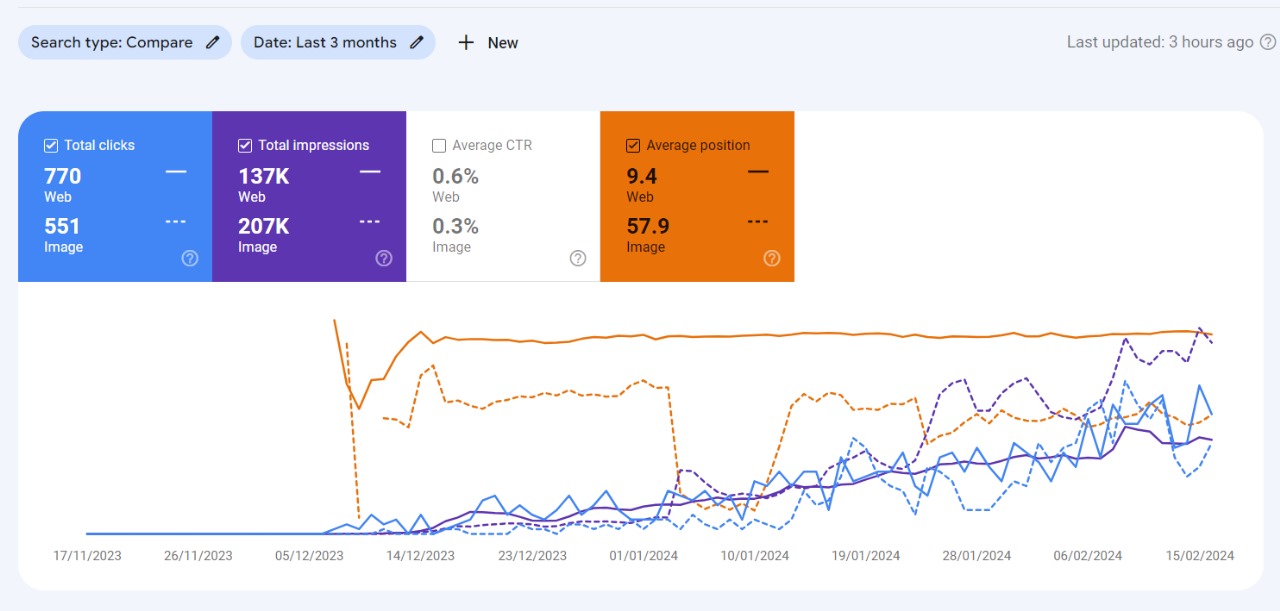Open help icon in Total clicks card

190,258
